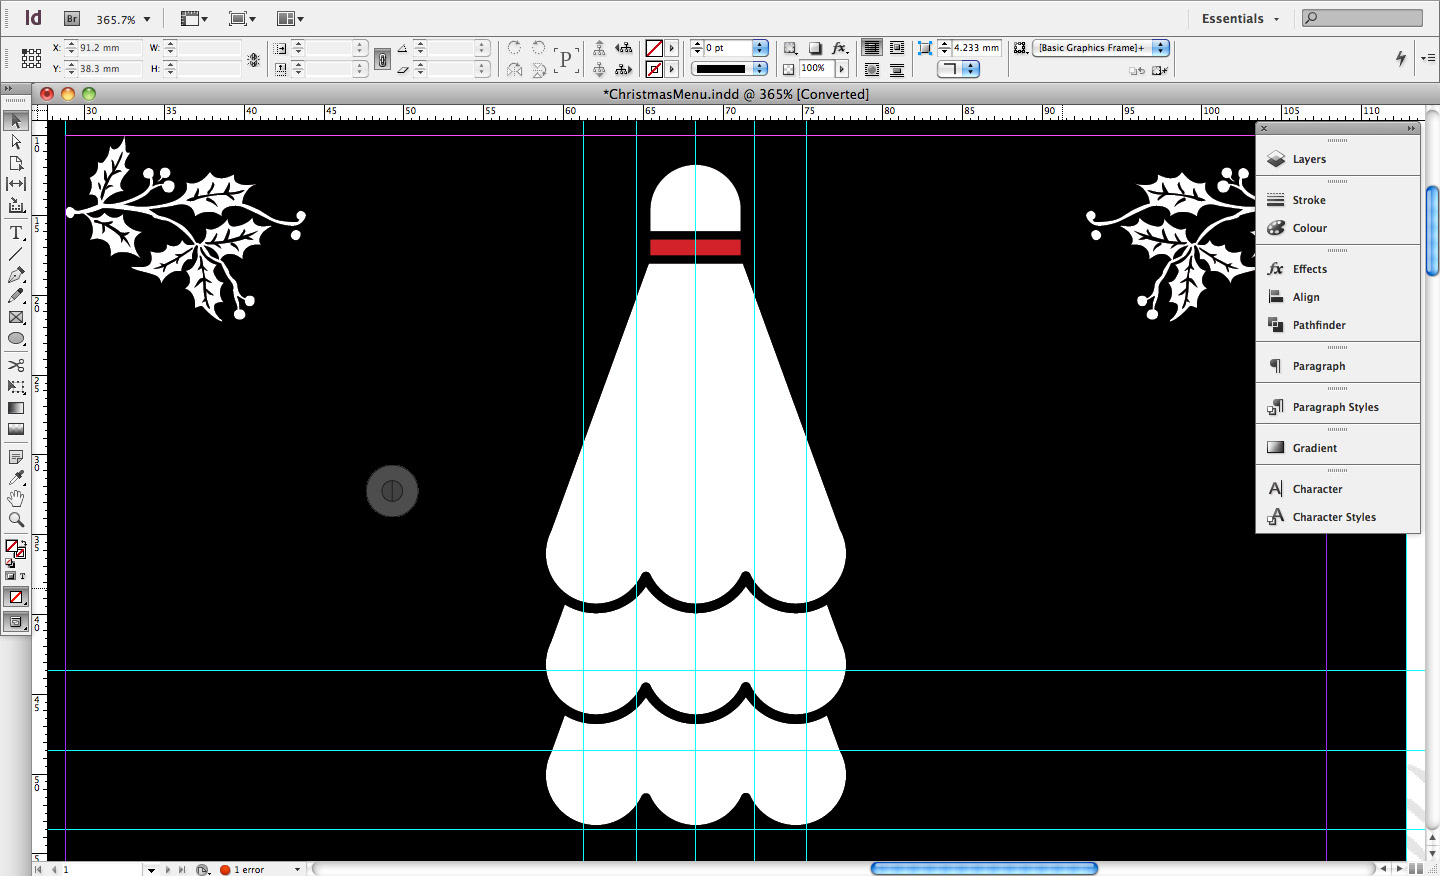Select the Type tool
Image resolution: width=1440 pixels, height=876 pixels.
click(x=16, y=233)
